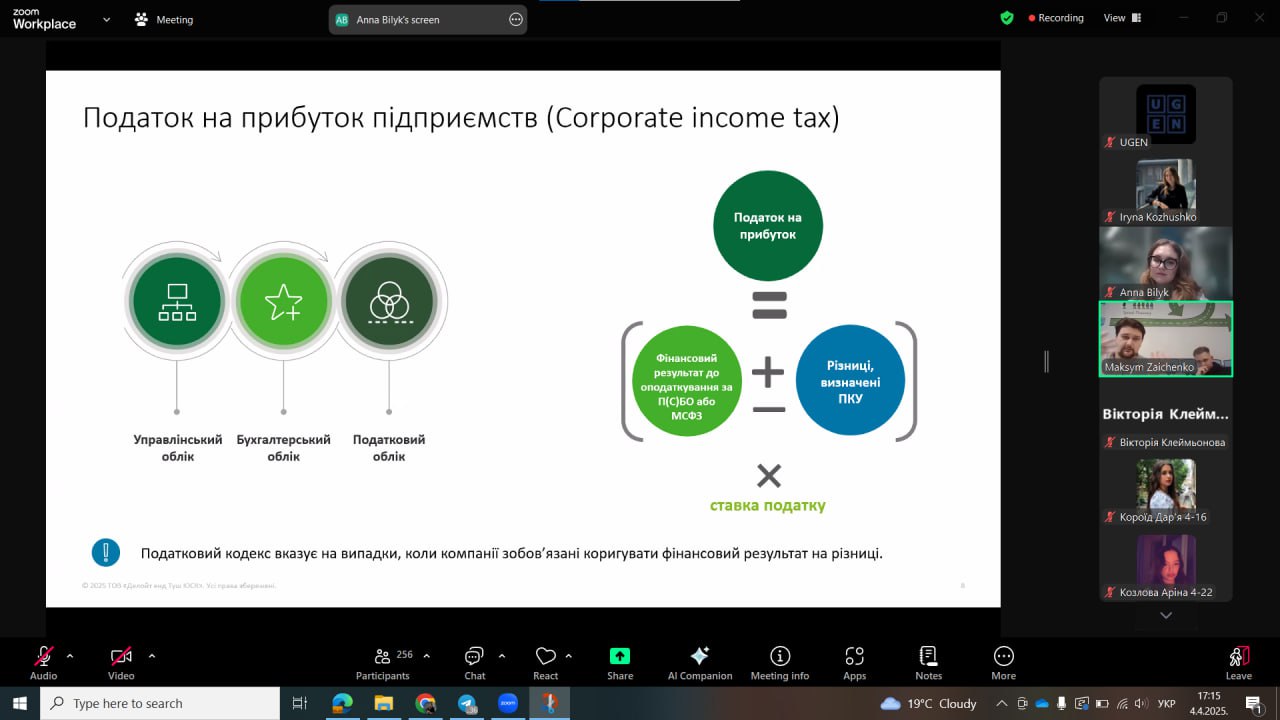The image size is (1280, 720).
Task: Open the Participants list
Action: pyautogui.click(x=382, y=657)
